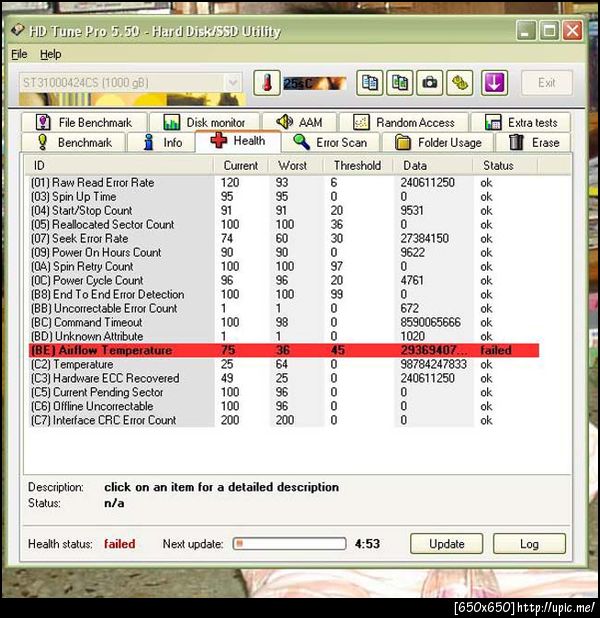Click the Next update progress bar

(289, 544)
